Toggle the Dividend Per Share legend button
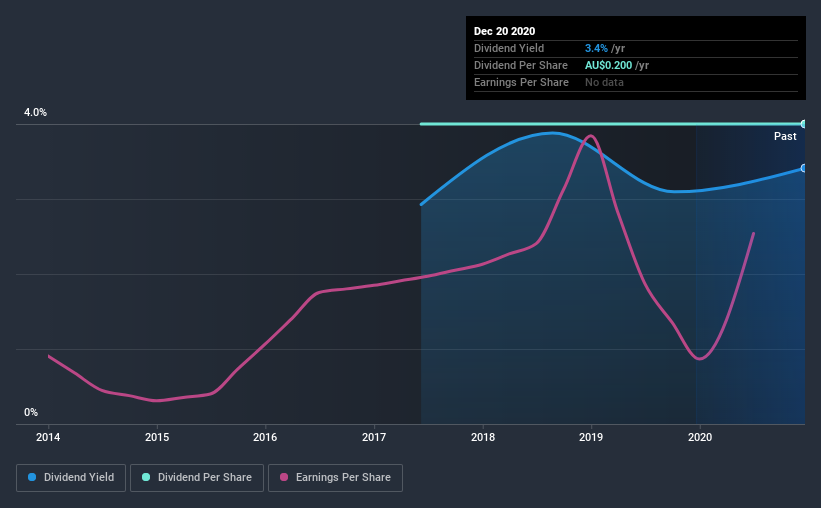The image size is (821, 508). tap(197, 478)
